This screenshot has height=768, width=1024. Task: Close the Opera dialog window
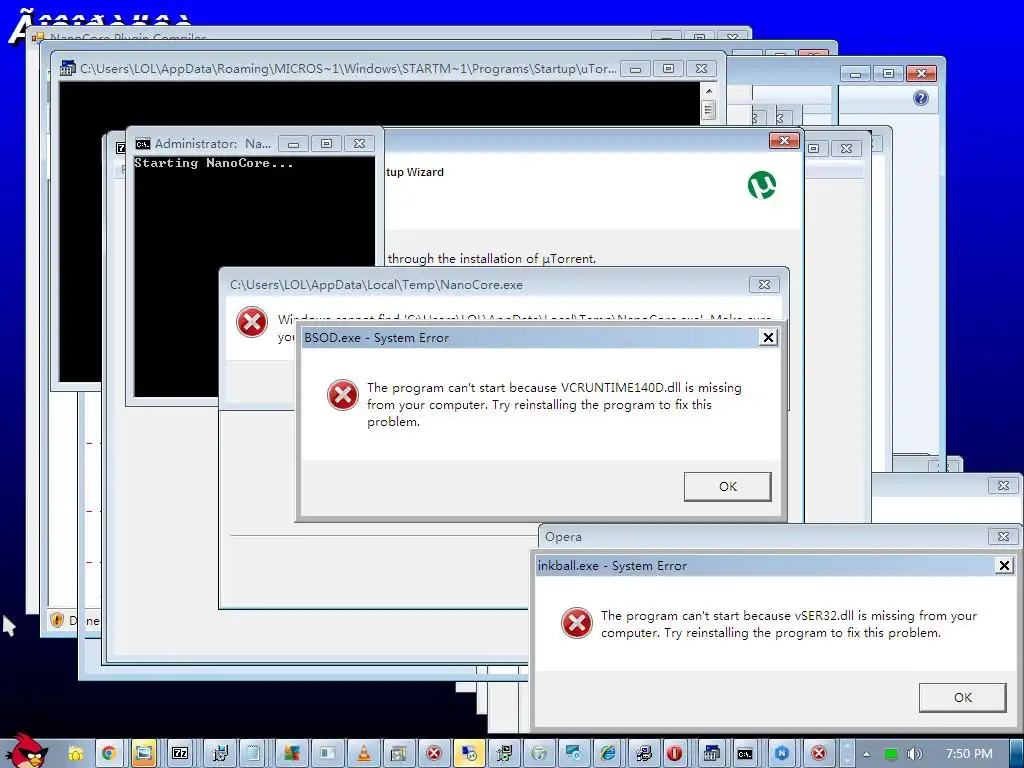click(x=1003, y=537)
